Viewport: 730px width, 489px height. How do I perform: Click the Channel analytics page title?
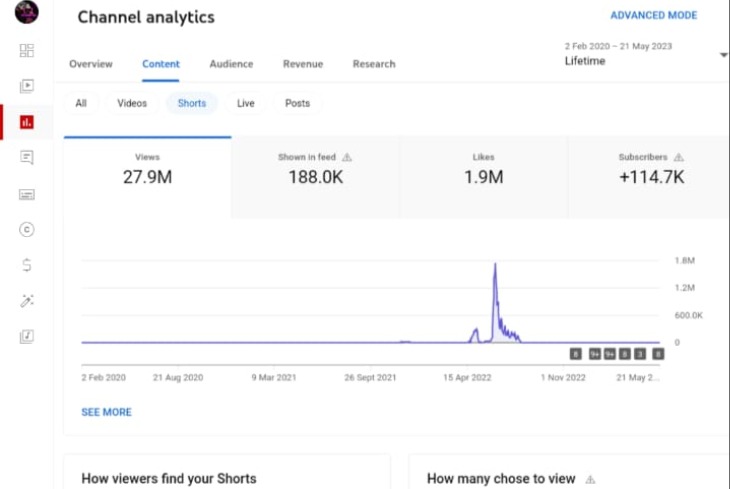point(146,17)
